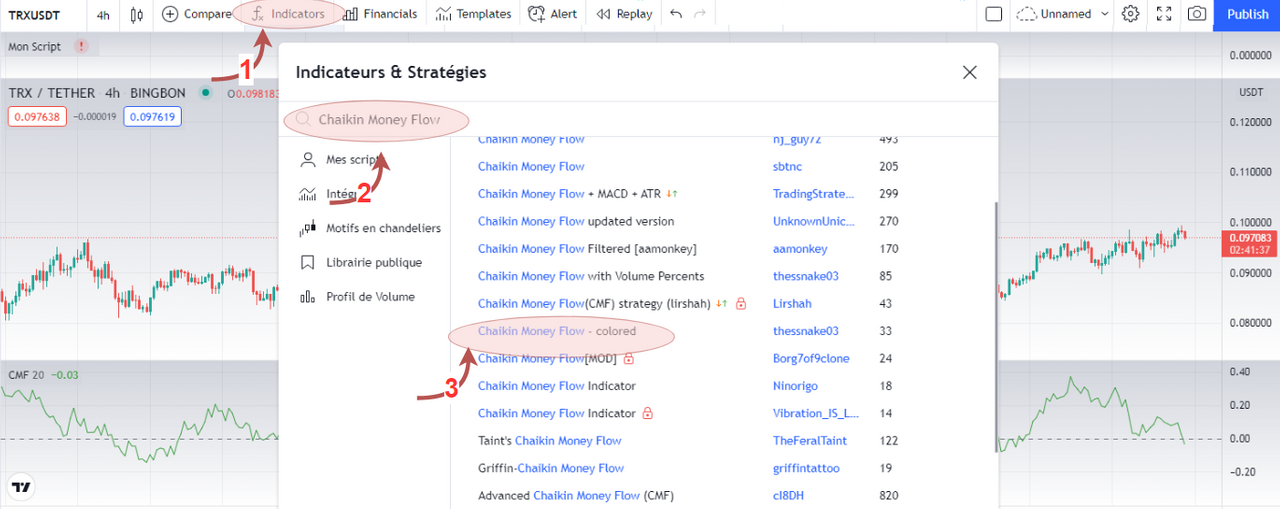
Task: Click the Mon Script error warning icon
Action: (81, 46)
